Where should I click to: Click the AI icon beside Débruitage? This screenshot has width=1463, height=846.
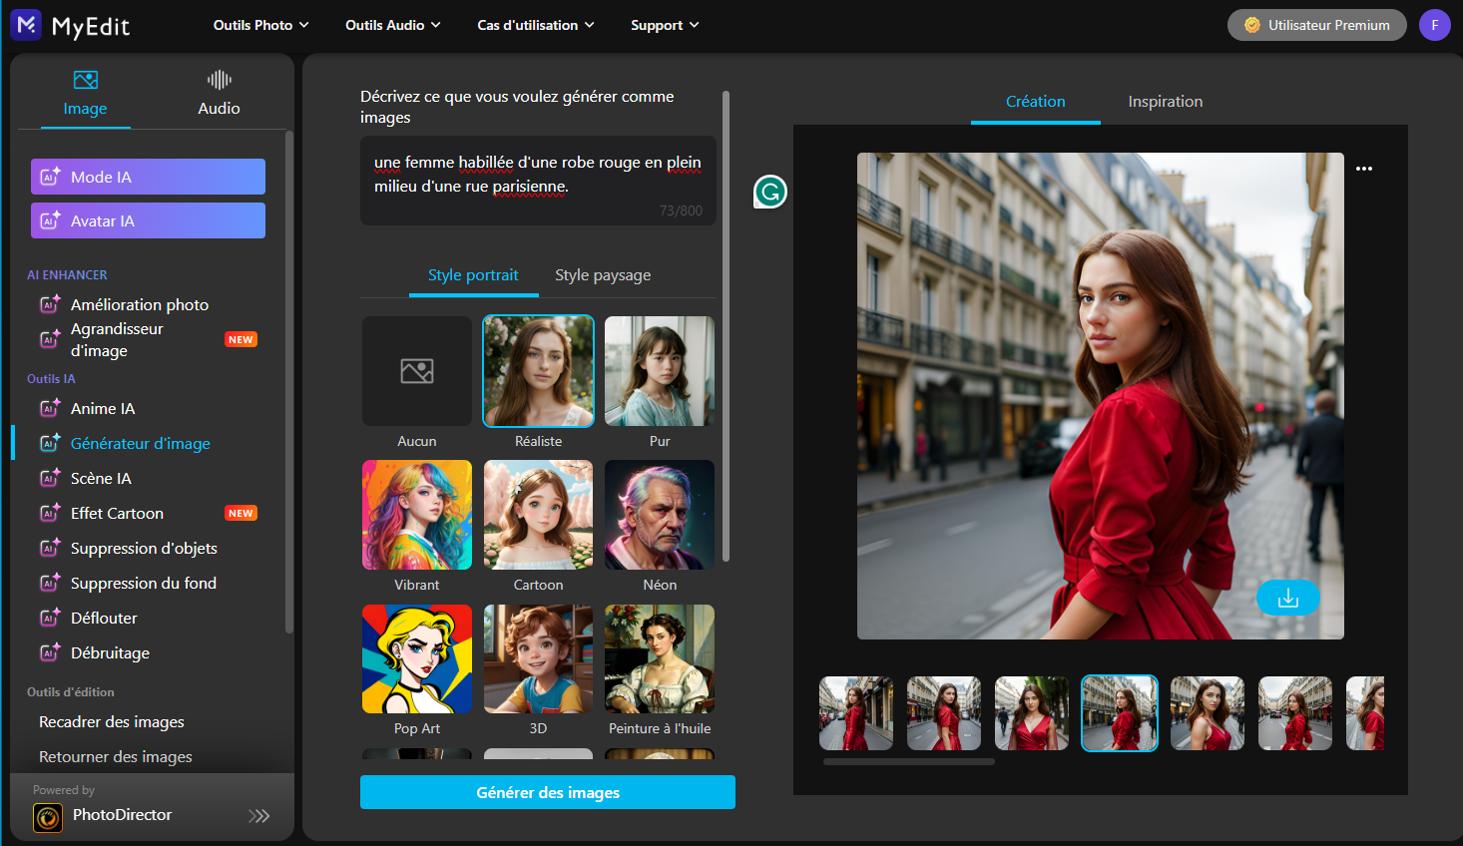coord(50,653)
